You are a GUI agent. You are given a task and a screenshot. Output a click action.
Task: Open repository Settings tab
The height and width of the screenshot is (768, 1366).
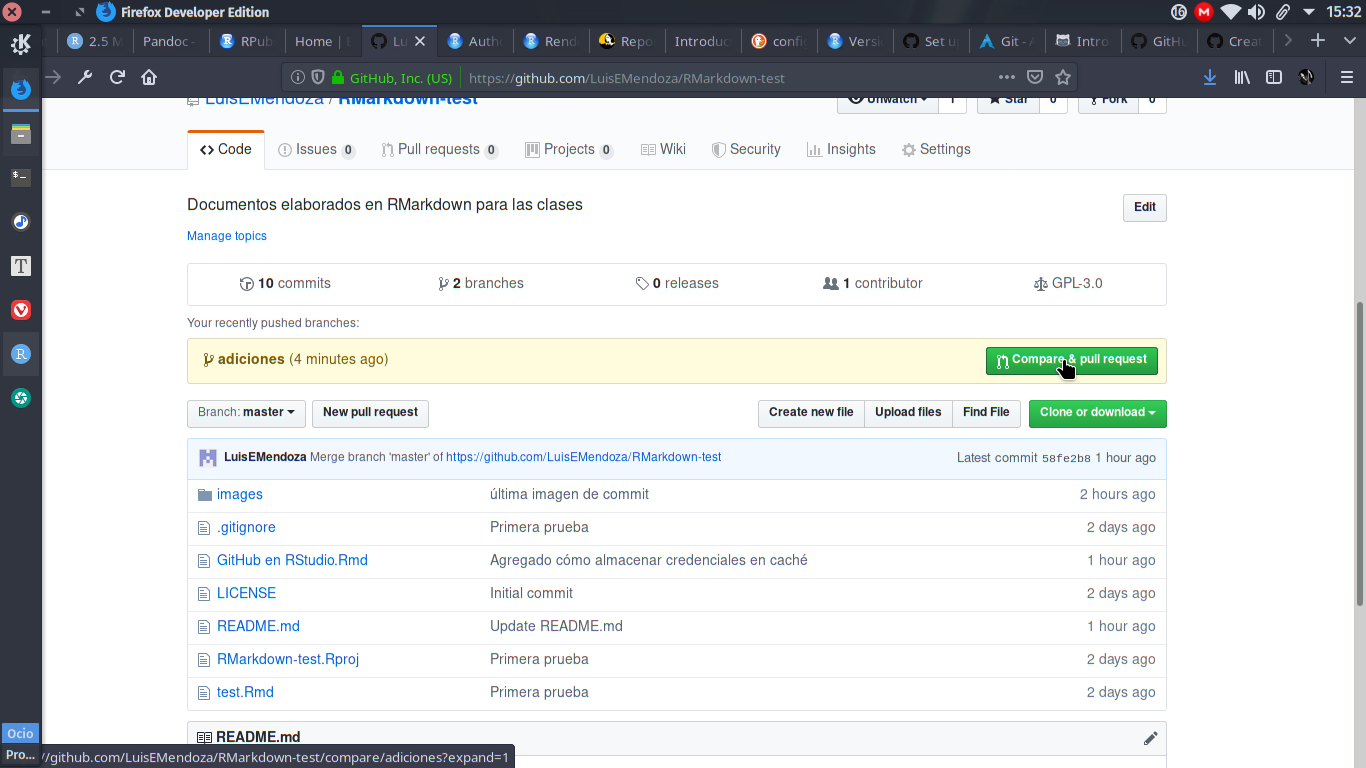(936, 149)
